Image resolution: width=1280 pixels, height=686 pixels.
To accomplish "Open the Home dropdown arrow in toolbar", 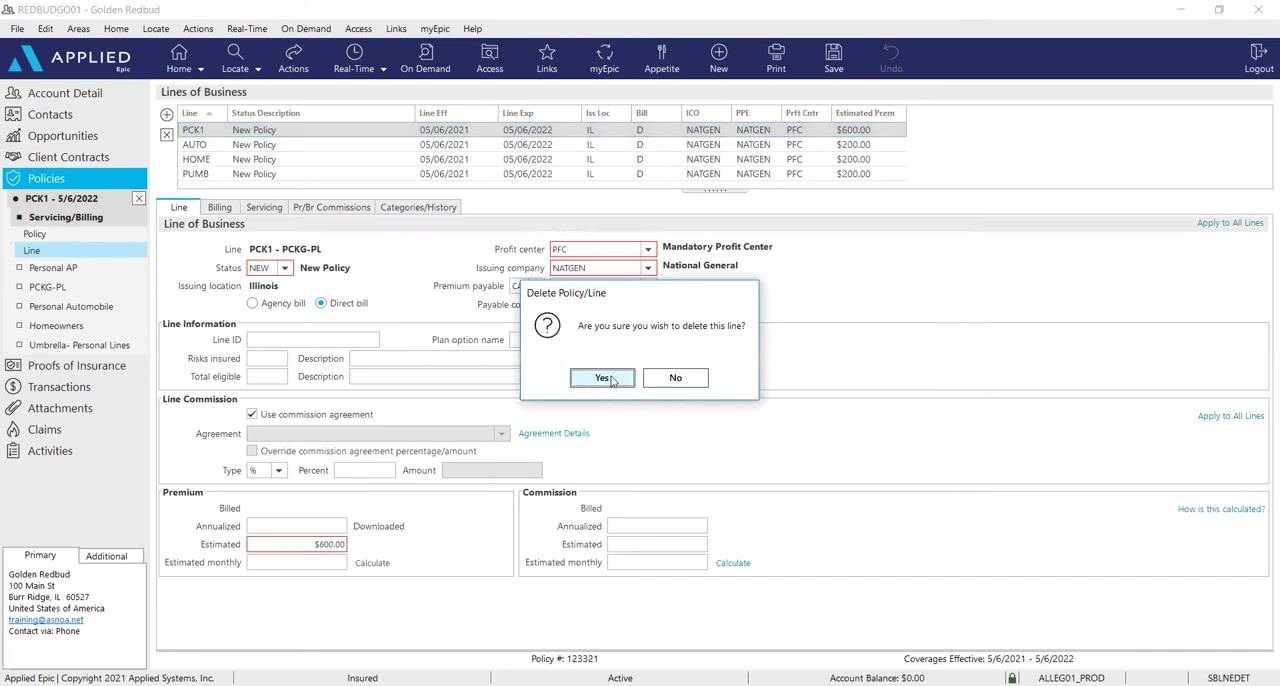I will pos(201,69).
